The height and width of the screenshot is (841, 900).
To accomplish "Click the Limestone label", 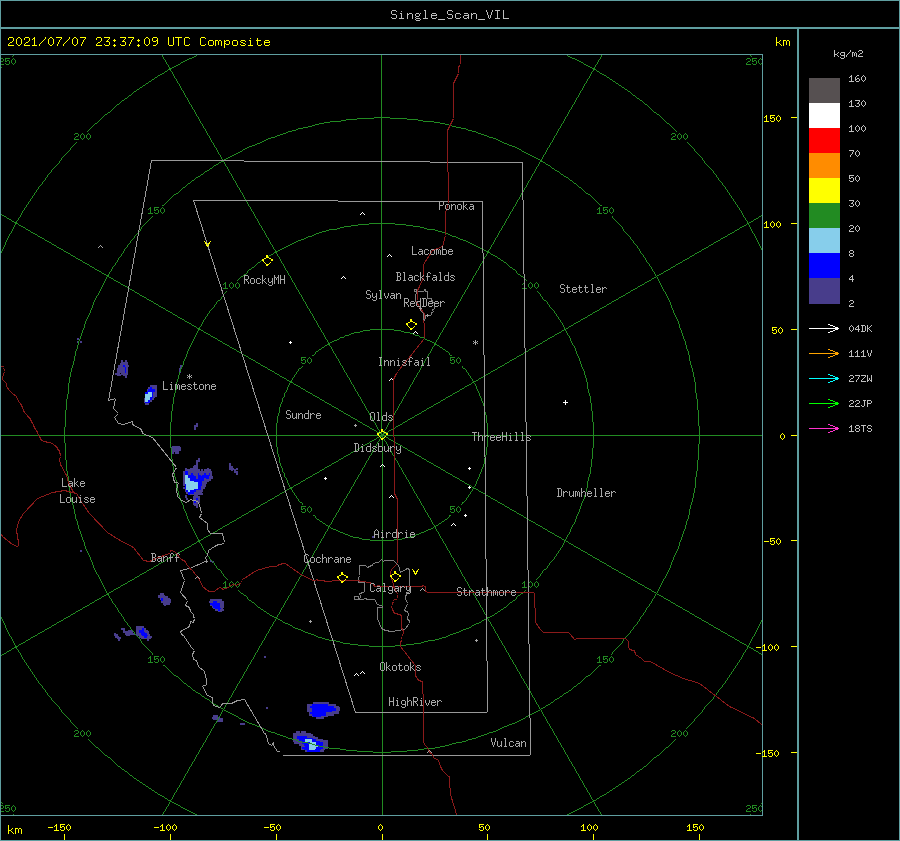I will (189, 386).
